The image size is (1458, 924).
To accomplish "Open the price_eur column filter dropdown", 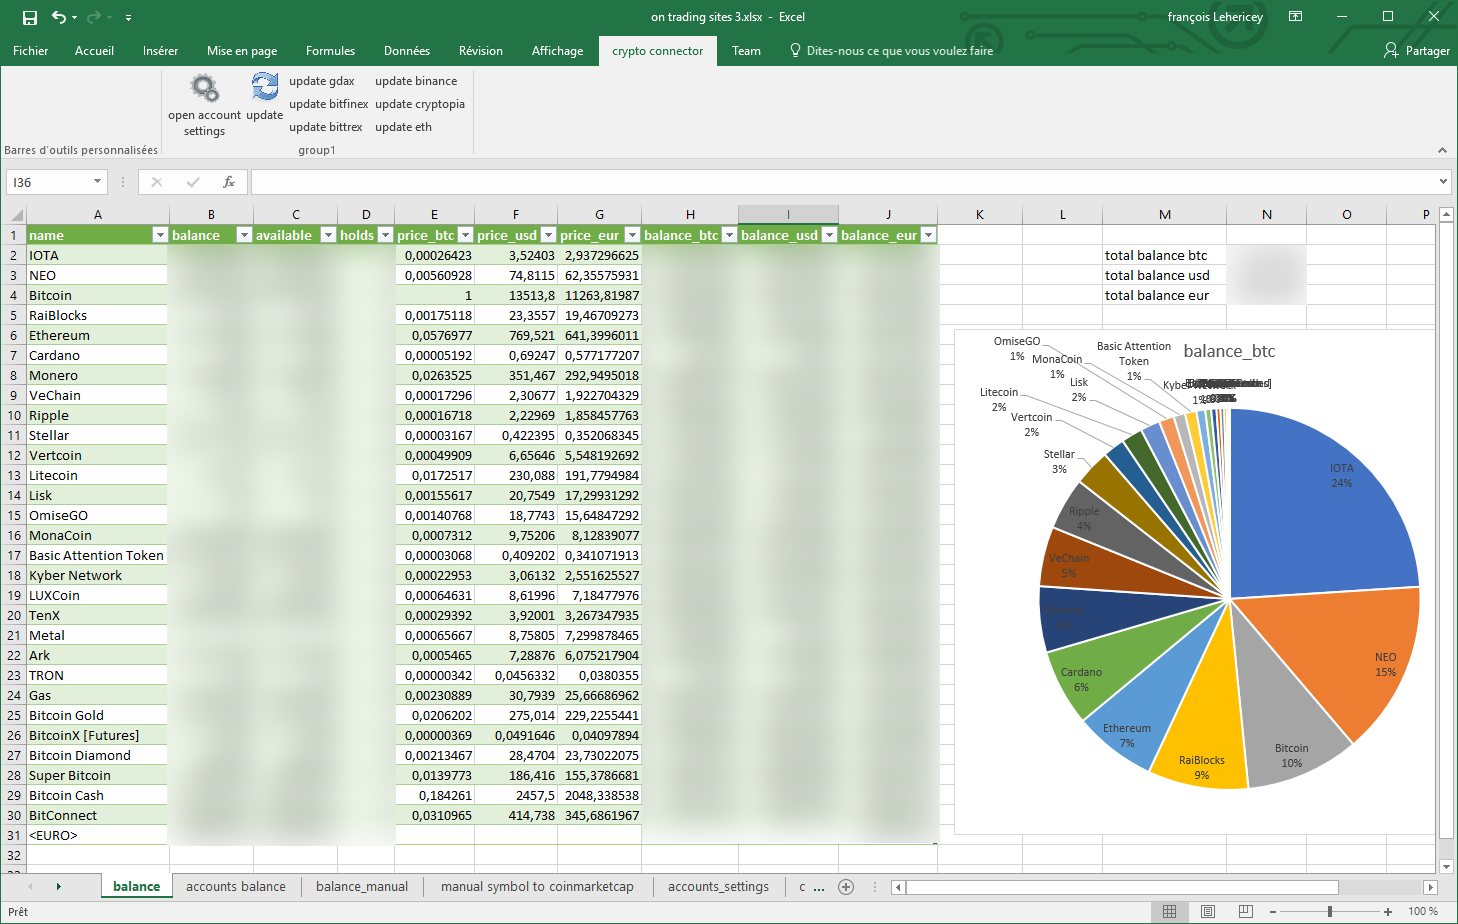I will [x=631, y=235].
